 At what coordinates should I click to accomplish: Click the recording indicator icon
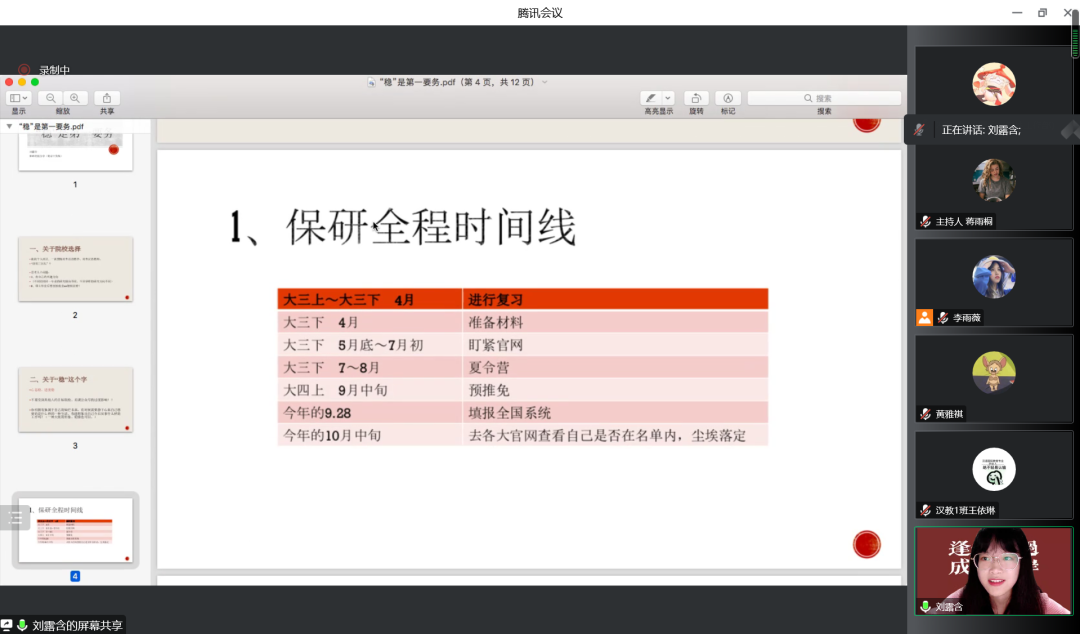[x=24, y=70]
